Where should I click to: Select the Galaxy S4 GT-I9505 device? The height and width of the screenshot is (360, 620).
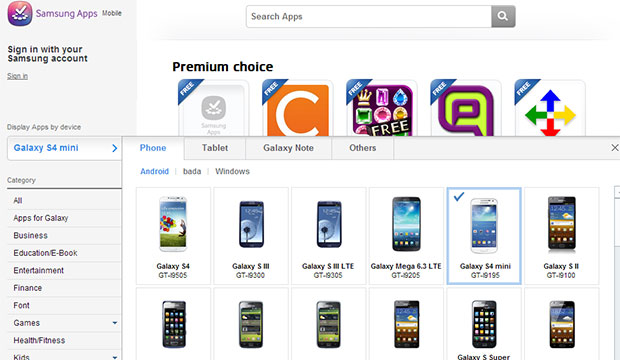(173, 236)
